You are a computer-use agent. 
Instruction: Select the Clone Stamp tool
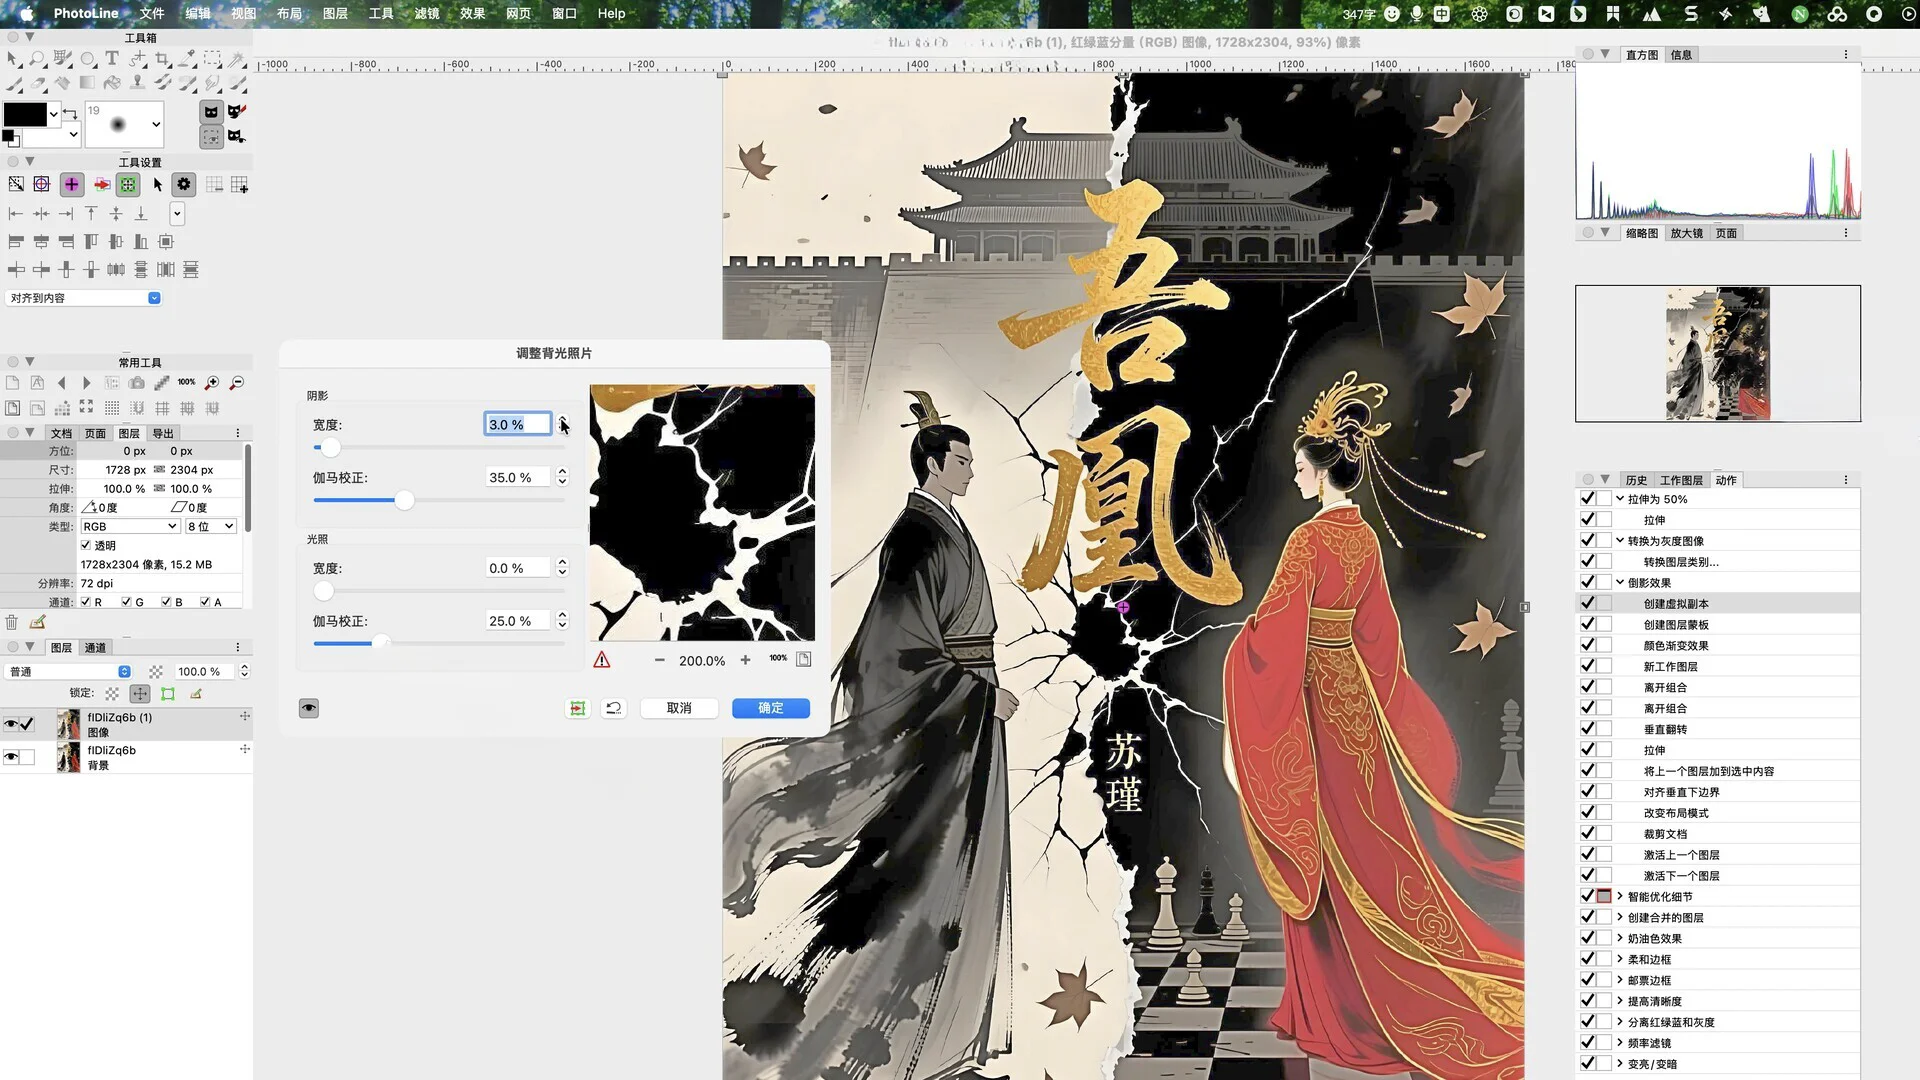(137, 83)
